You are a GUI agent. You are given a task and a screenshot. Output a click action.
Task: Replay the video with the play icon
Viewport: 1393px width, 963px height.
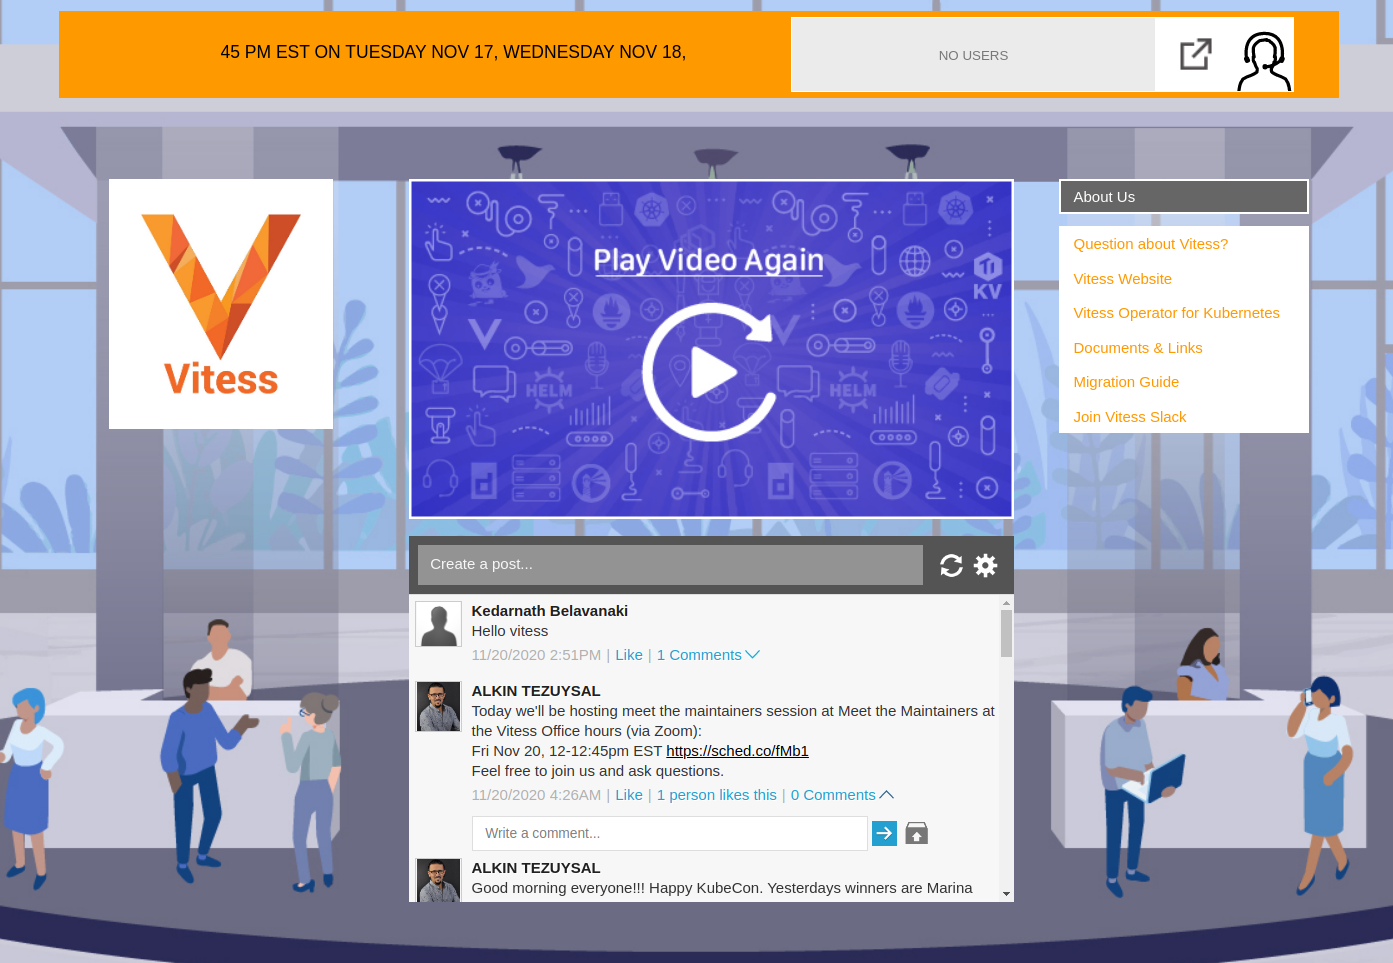pyautogui.click(x=710, y=372)
